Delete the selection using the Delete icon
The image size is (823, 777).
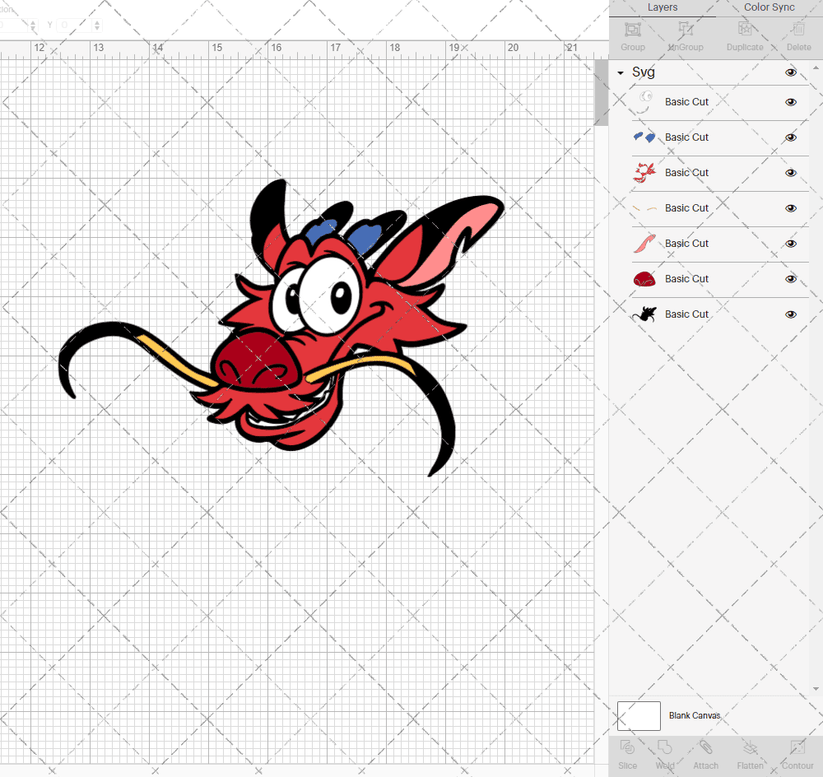point(798,40)
